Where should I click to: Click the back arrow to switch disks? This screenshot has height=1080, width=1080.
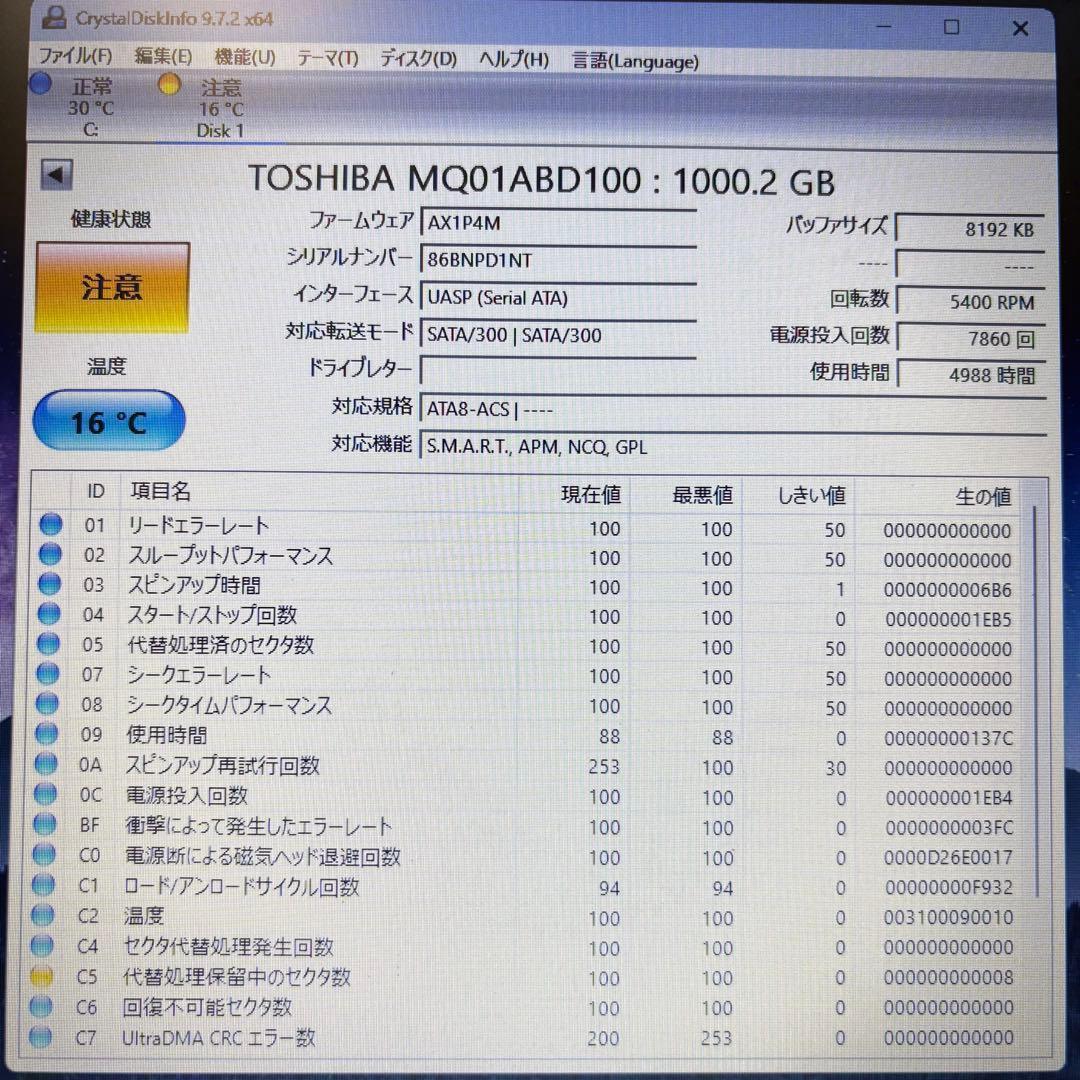[57, 174]
